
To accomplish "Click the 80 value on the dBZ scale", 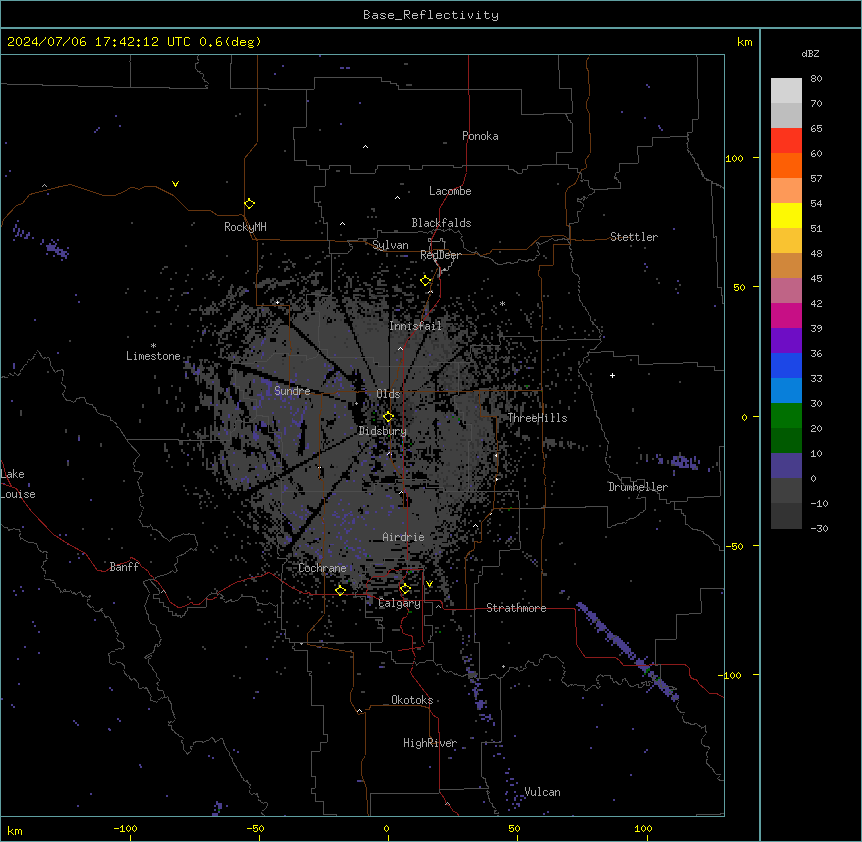I will 816,79.
